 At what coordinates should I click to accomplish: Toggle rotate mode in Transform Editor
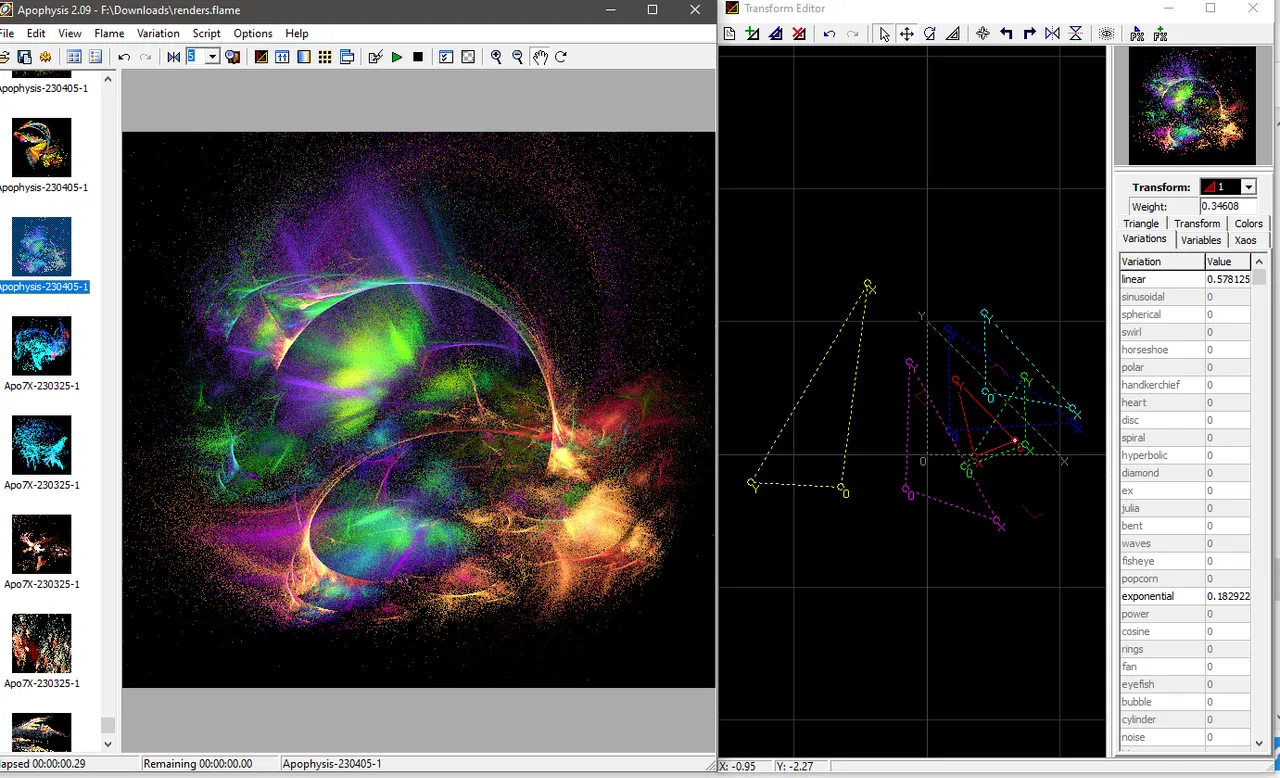(930, 34)
